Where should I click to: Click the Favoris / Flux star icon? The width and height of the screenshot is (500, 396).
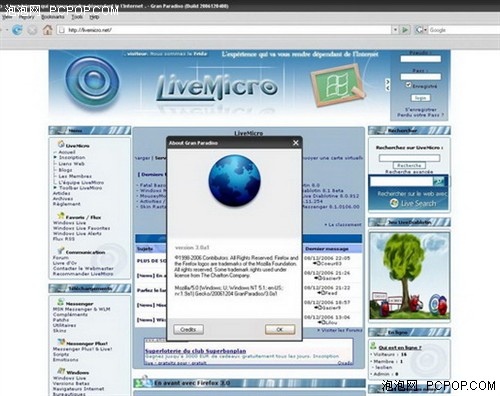point(60,216)
